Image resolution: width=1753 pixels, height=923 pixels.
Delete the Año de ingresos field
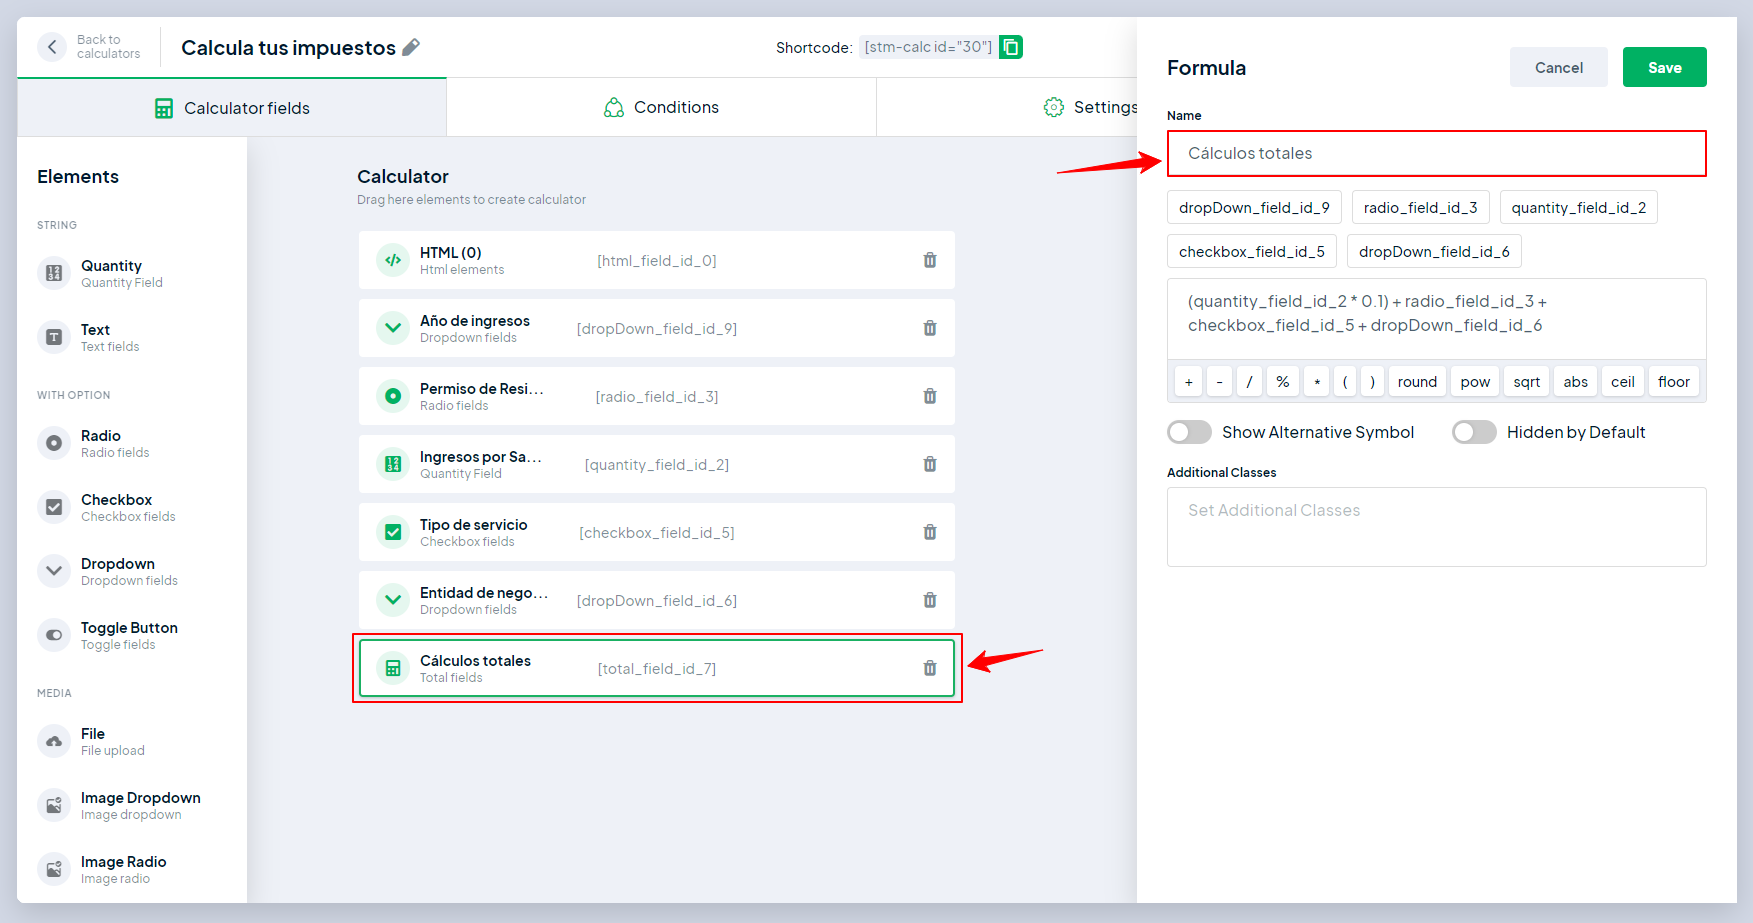point(929,328)
